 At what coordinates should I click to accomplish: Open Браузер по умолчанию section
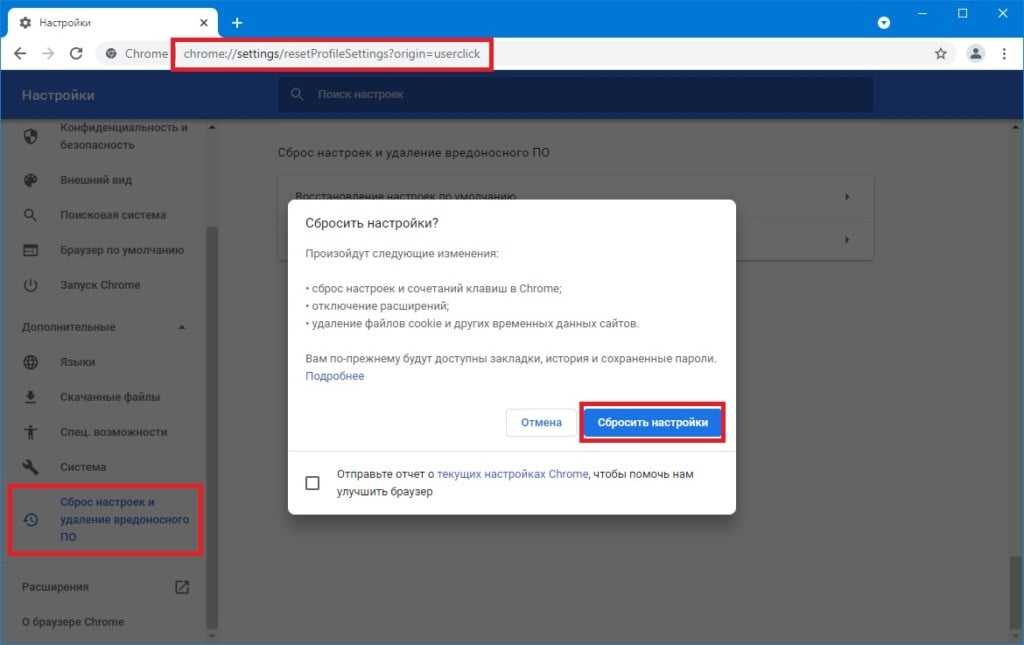(x=122, y=250)
